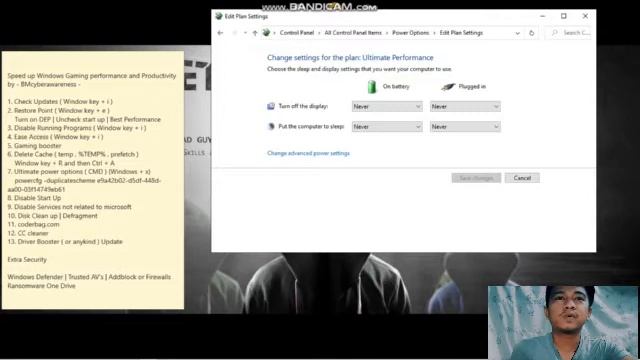
Task: Click the Save changes button
Action: click(476, 178)
